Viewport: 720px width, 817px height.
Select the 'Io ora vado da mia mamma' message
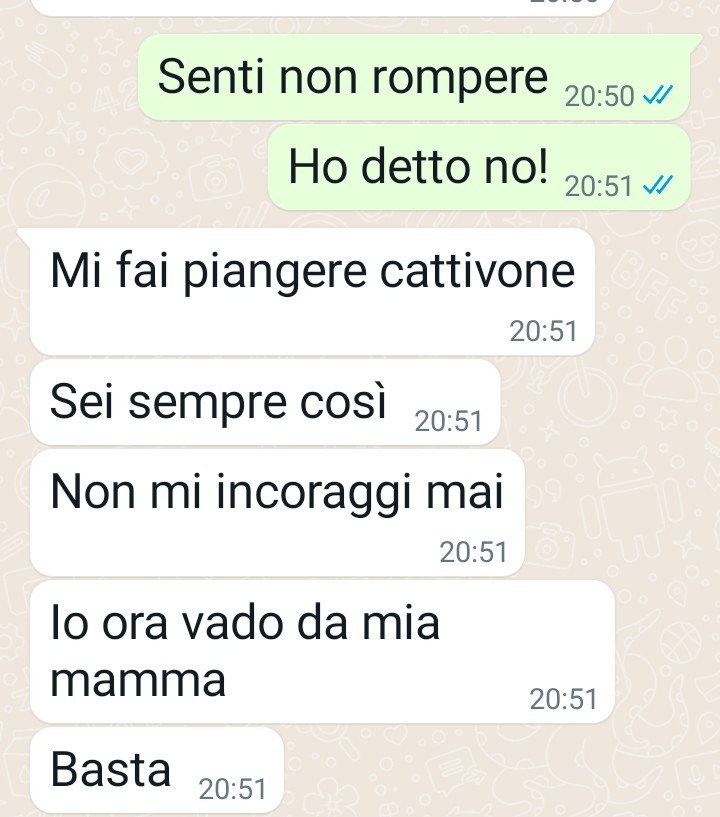click(x=322, y=651)
